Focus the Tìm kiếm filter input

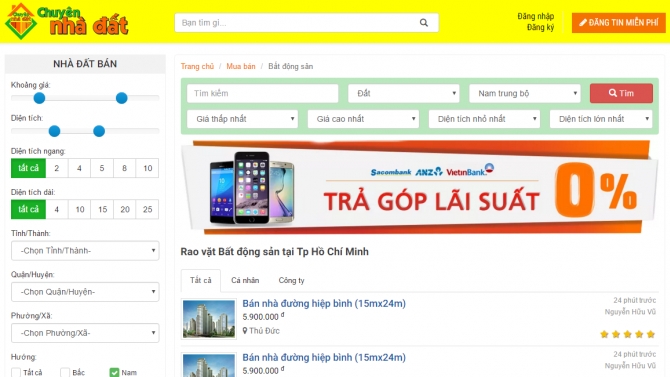[262, 93]
